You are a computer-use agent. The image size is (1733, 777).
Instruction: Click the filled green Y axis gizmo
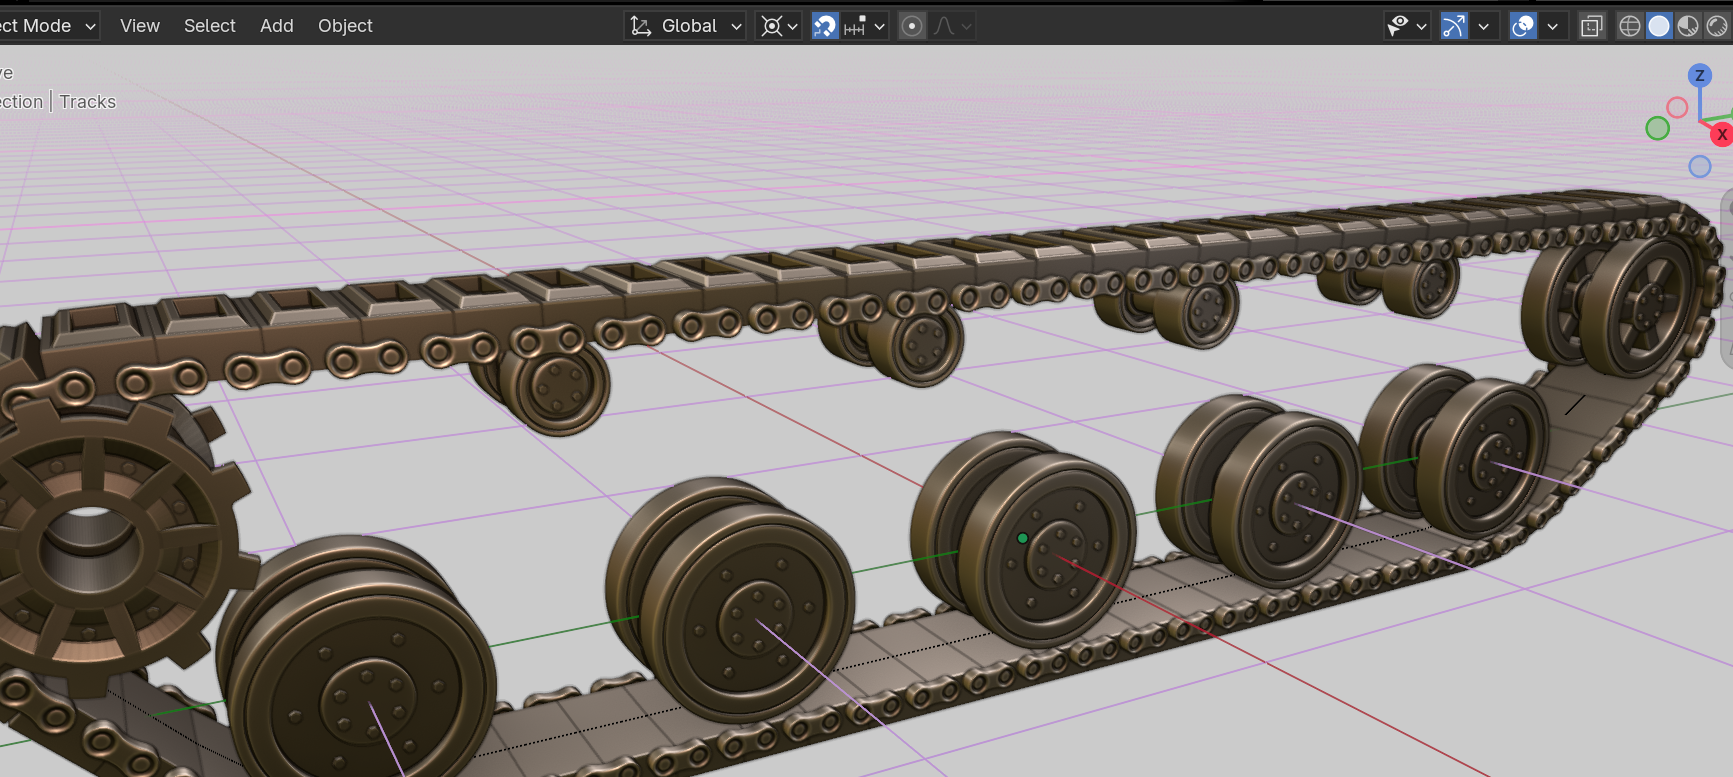1657,128
